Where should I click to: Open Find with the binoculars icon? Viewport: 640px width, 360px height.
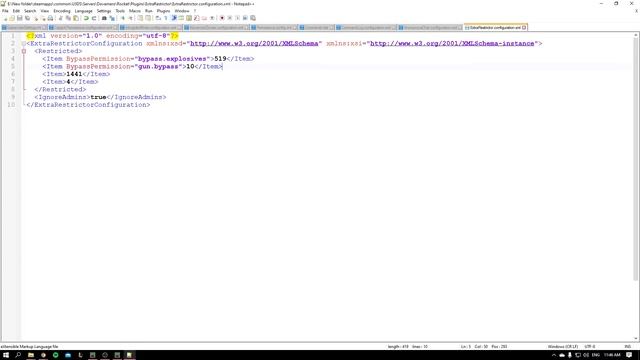tap(104, 18)
